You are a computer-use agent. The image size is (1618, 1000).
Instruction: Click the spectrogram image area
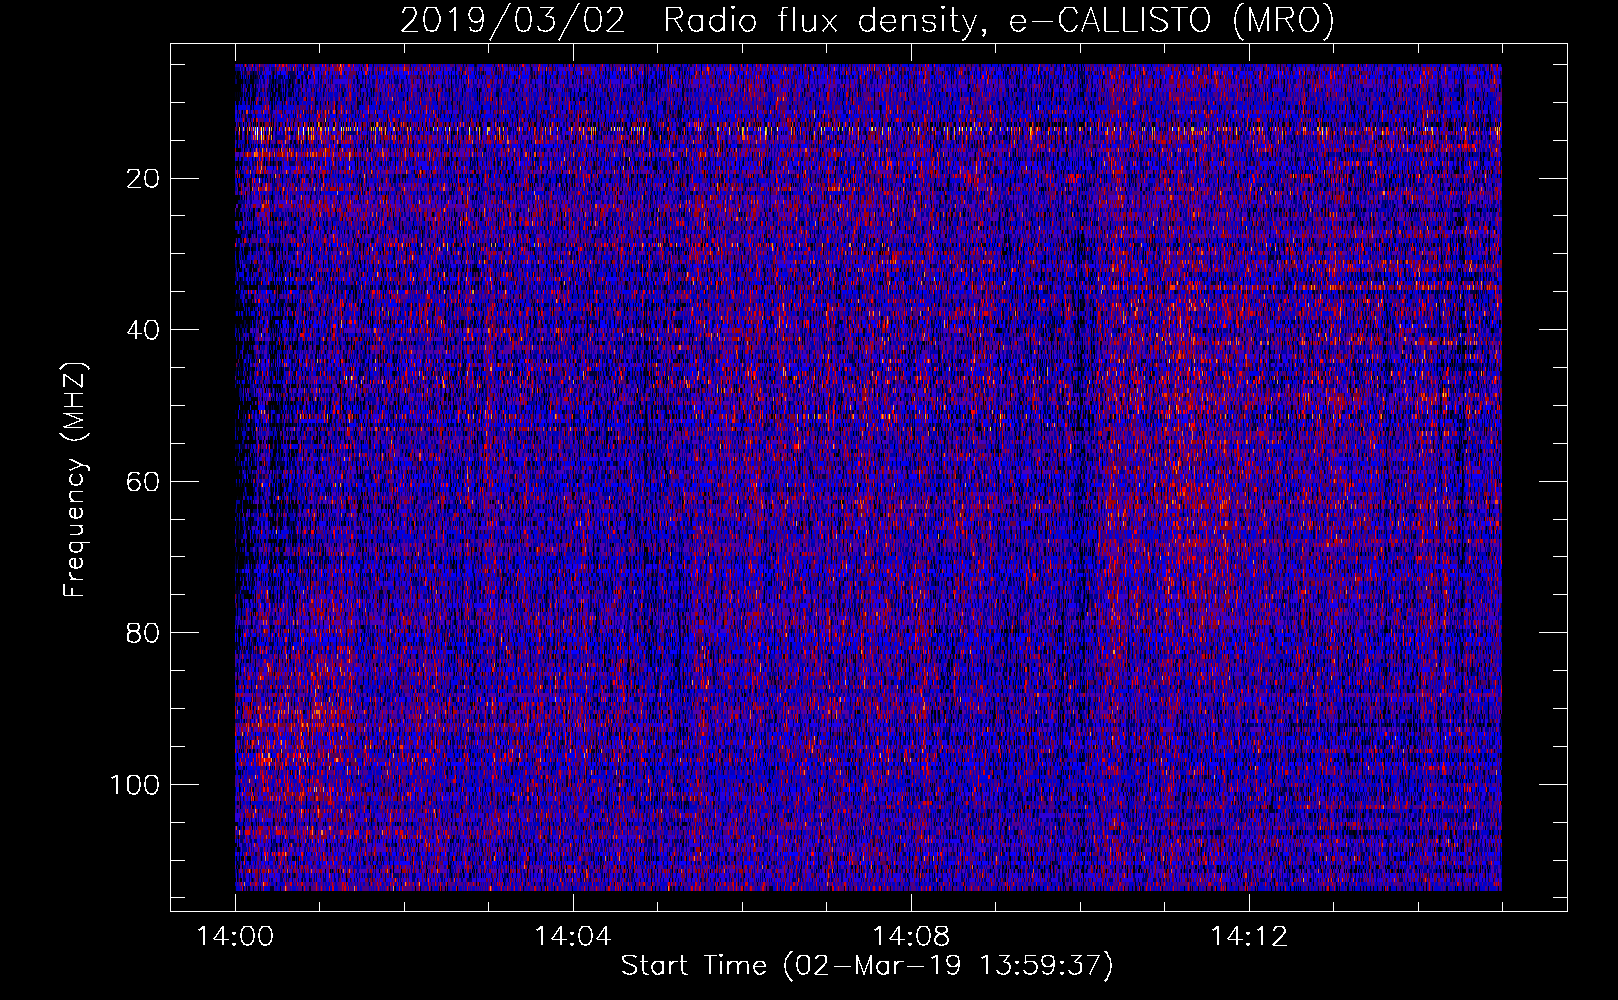click(868, 477)
